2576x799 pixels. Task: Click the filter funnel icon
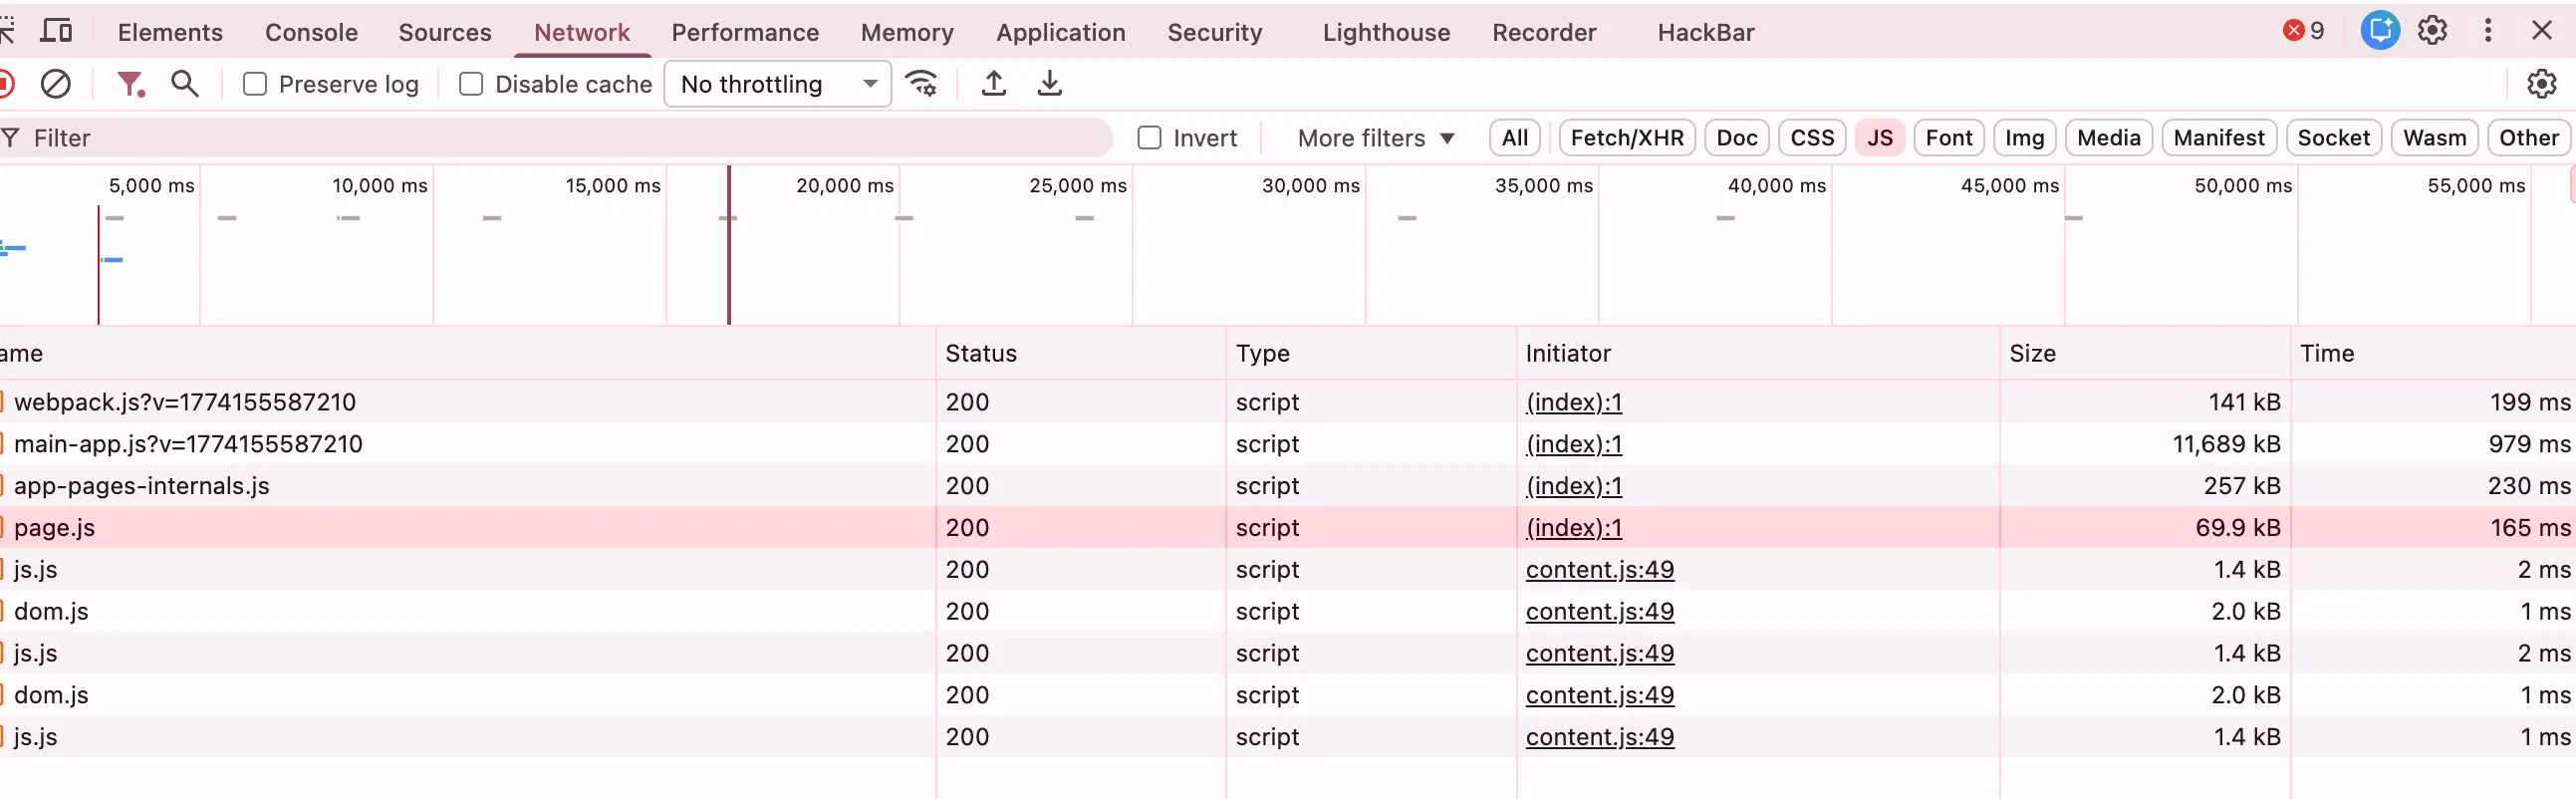coord(130,84)
